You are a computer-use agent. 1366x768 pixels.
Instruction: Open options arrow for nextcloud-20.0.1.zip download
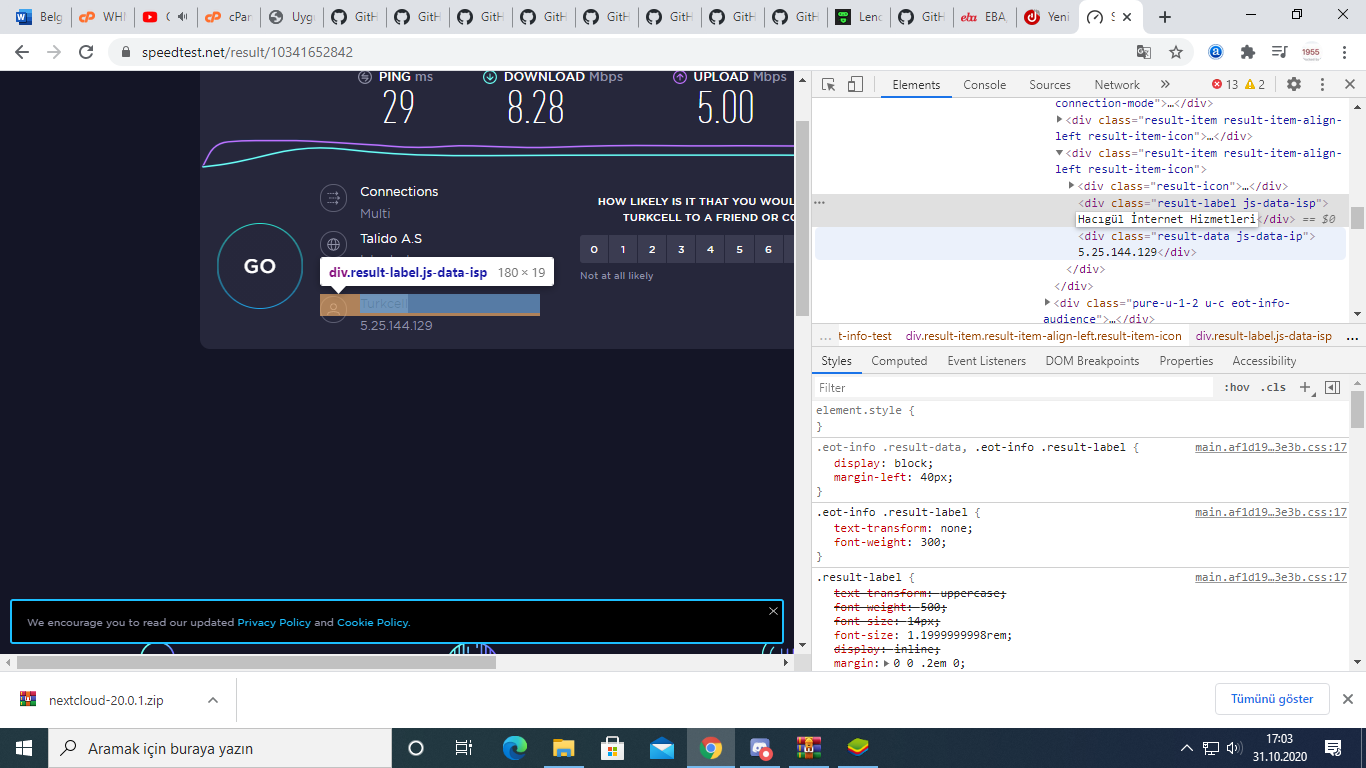coord(213,700)
